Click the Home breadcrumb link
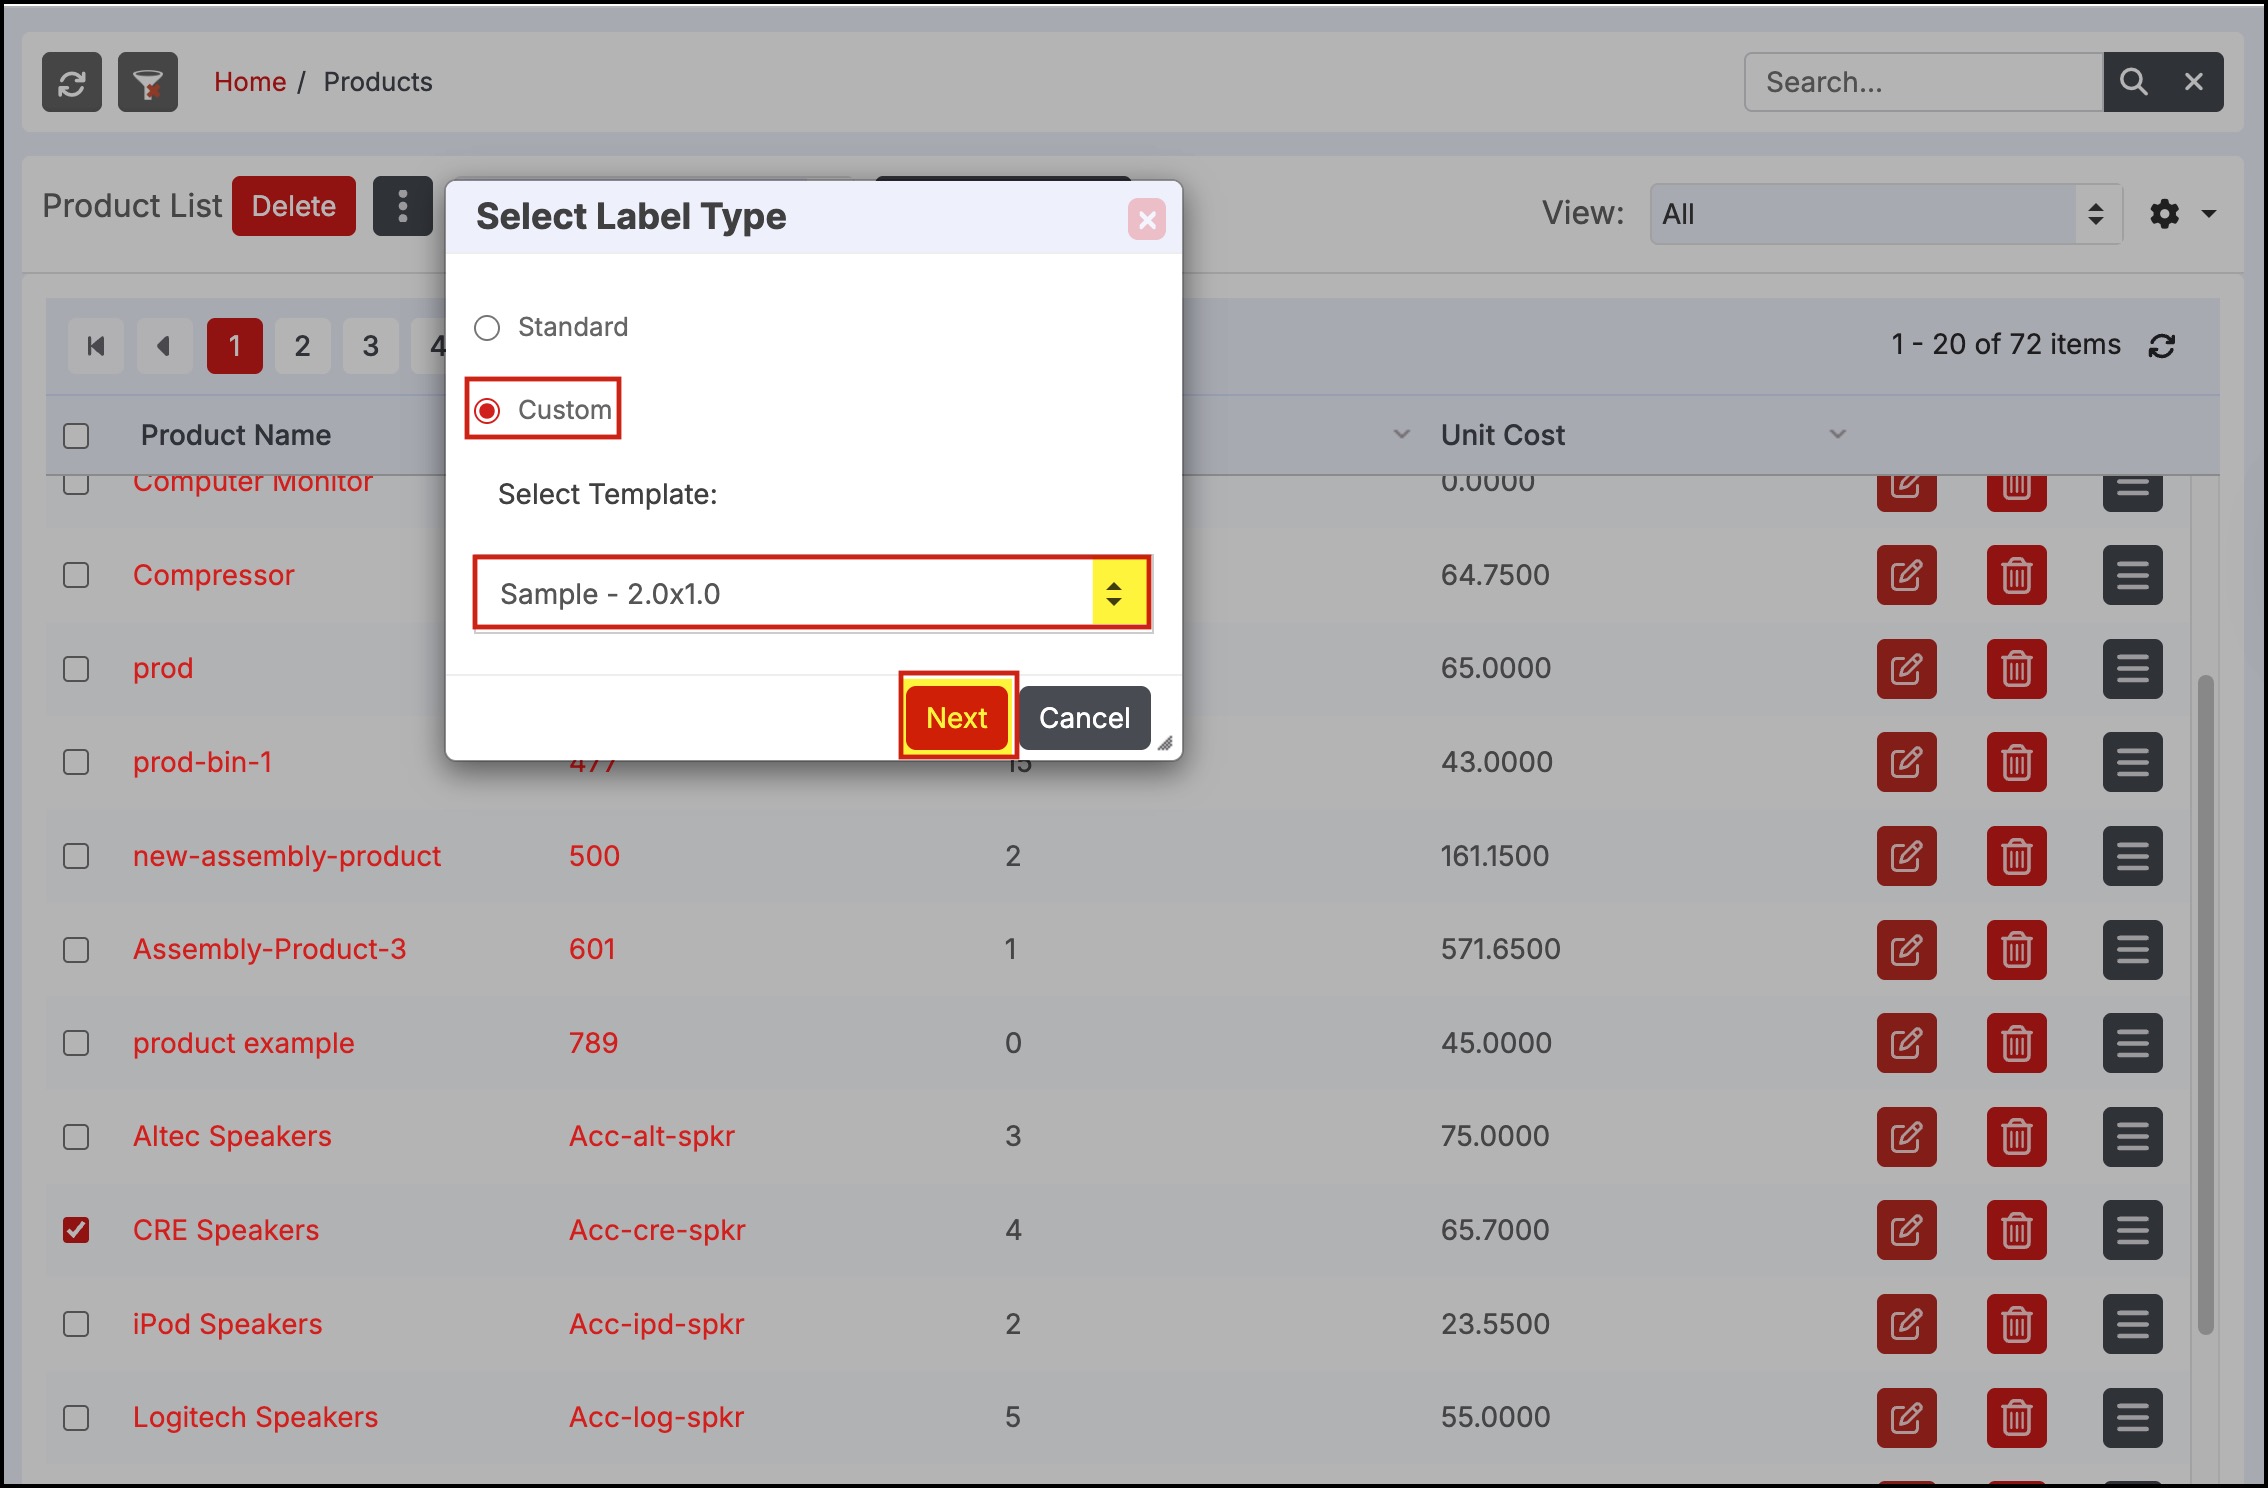Image resolution: width=2268 pixels, height=1488 pixels. click(250, 82)
